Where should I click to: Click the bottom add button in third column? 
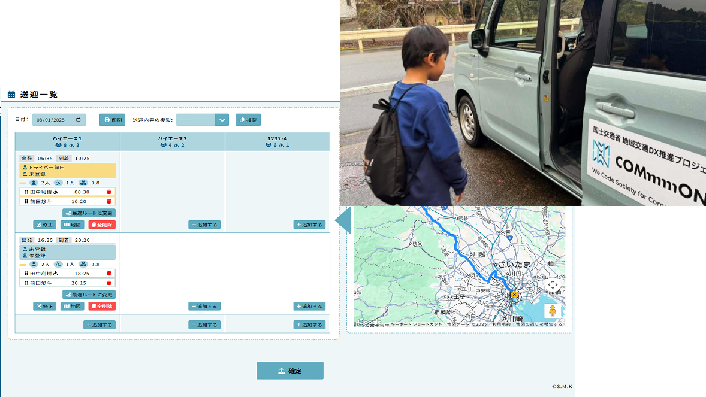[x=309, y=325]
